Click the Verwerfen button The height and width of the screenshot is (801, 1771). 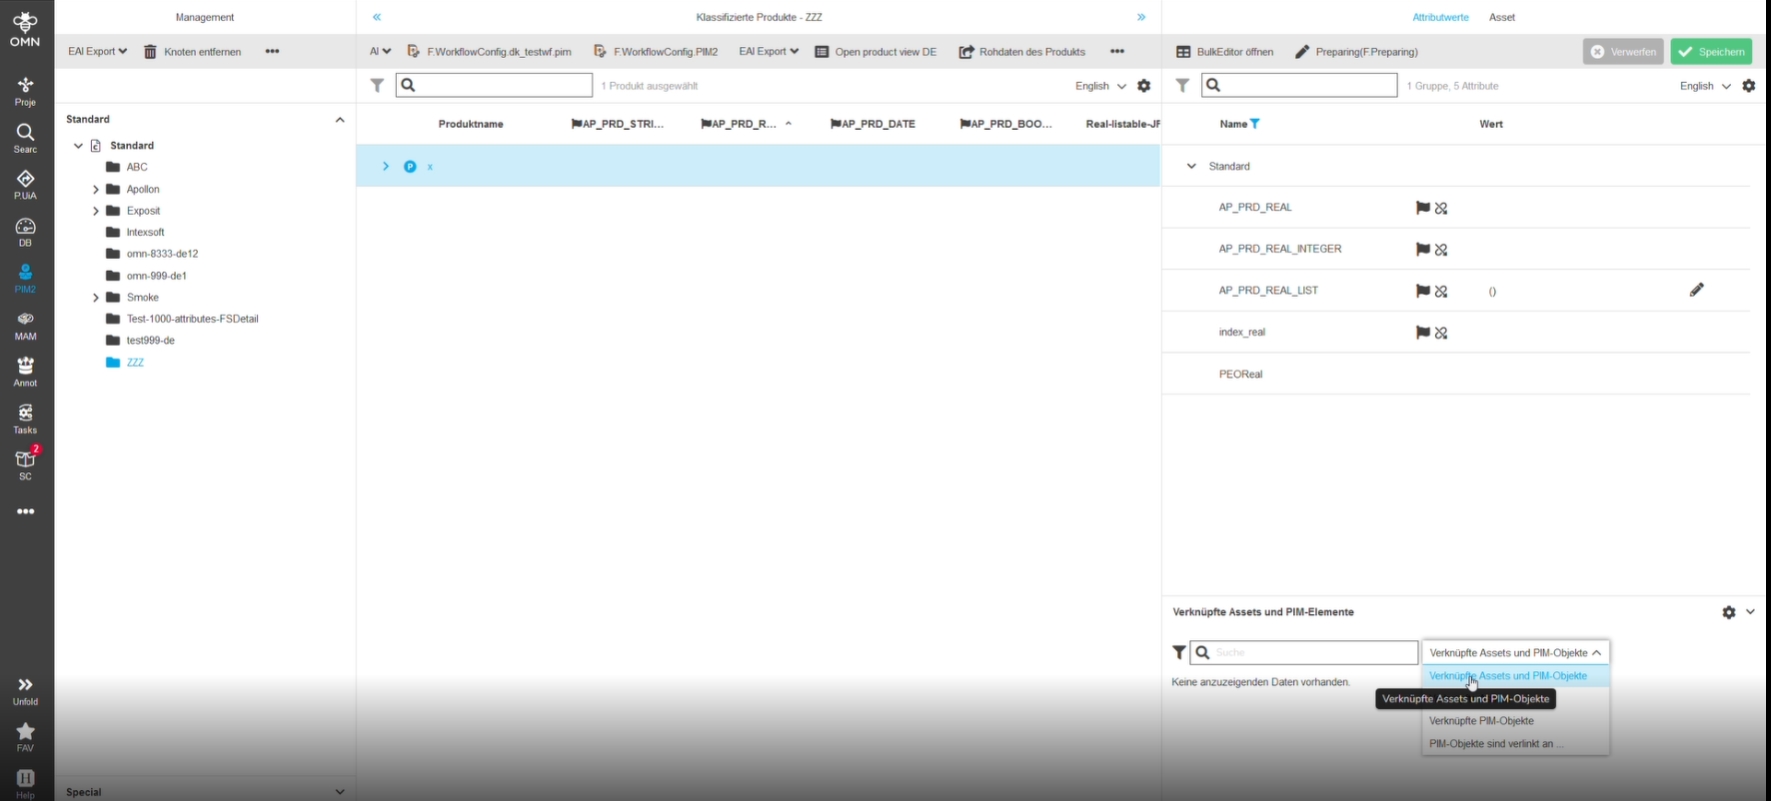tap(1623, 51)
